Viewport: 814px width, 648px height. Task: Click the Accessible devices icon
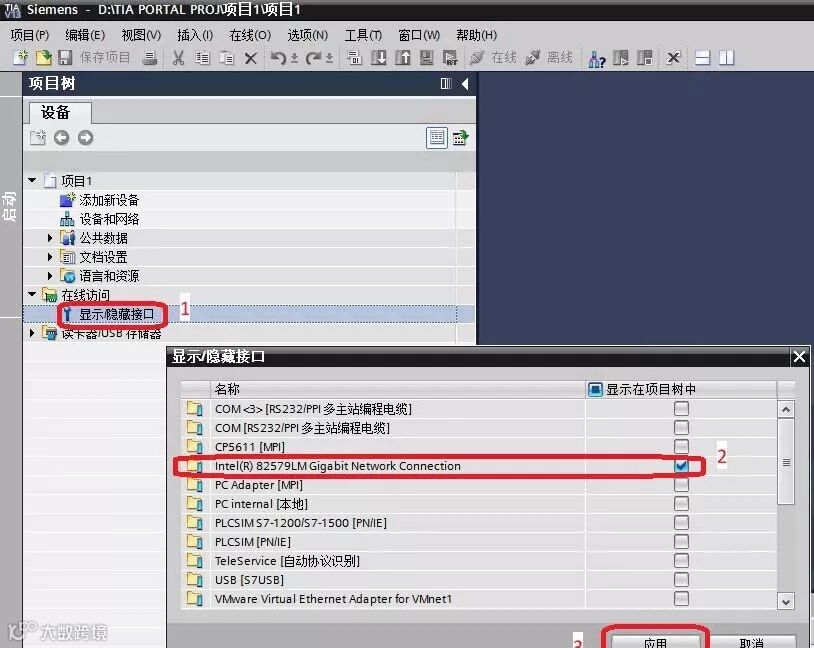click(596, 59)
